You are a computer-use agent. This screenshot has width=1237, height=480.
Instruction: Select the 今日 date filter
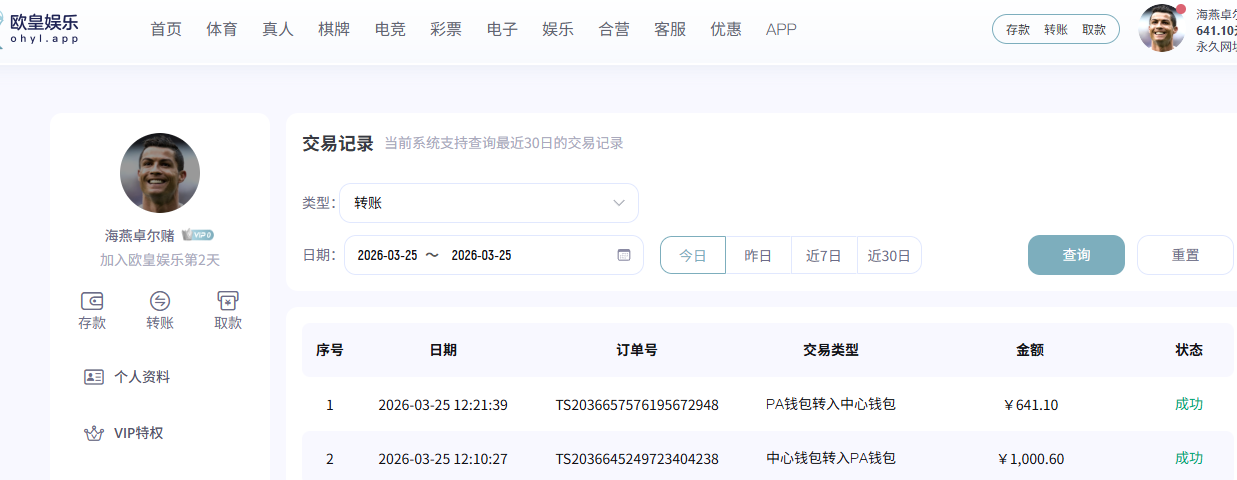693,255
